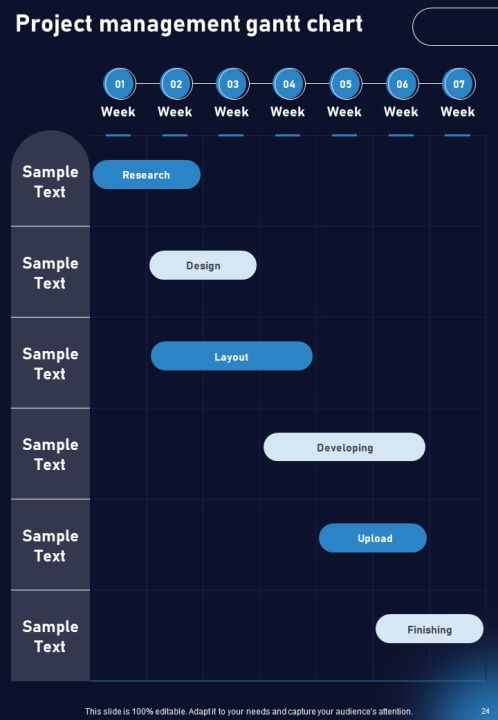
Task: Select Sample Text label beside Layout row
Action: (50, 364)
